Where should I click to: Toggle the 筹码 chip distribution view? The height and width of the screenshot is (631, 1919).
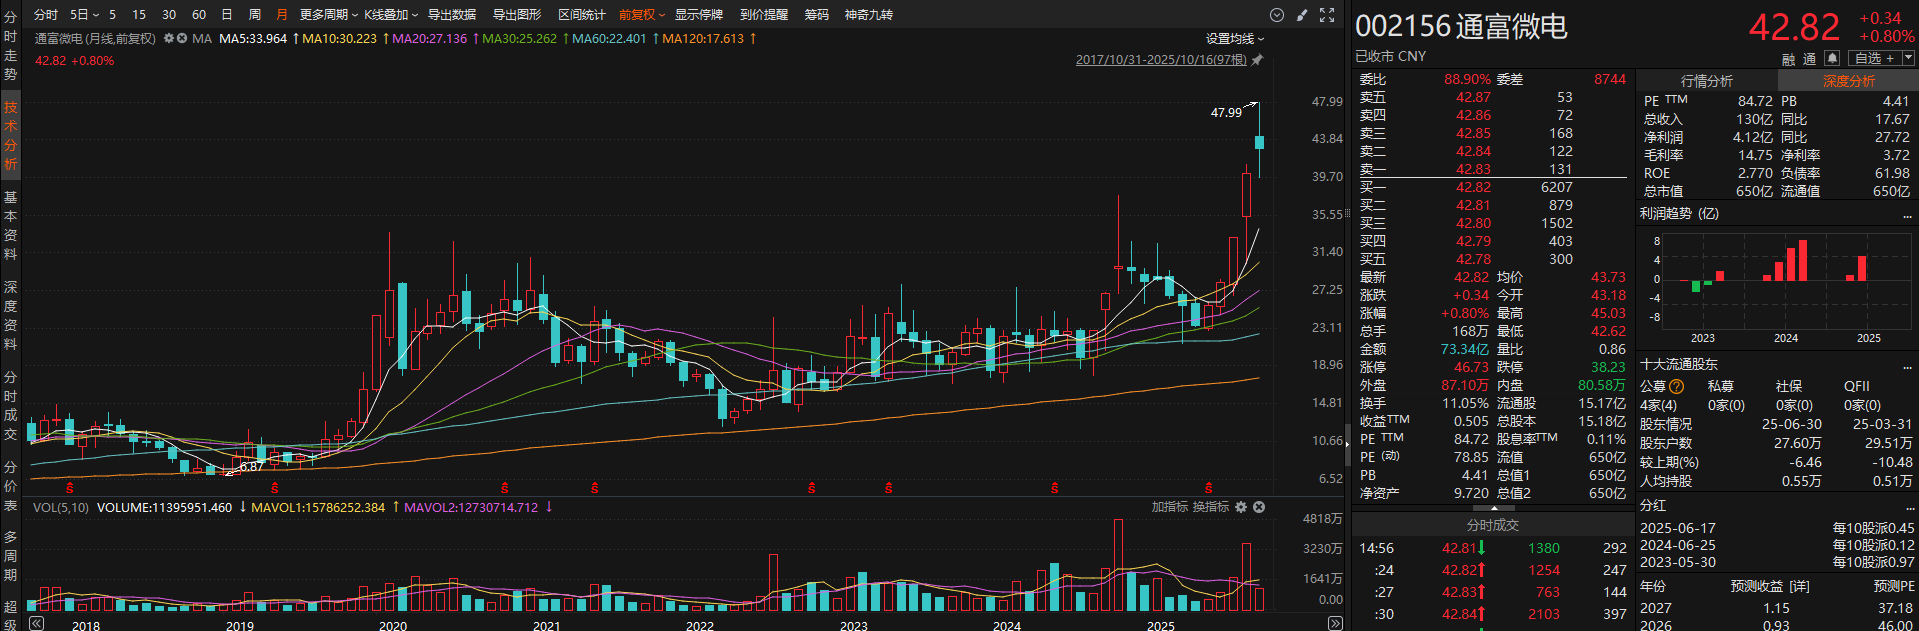[x=816, y=15]
